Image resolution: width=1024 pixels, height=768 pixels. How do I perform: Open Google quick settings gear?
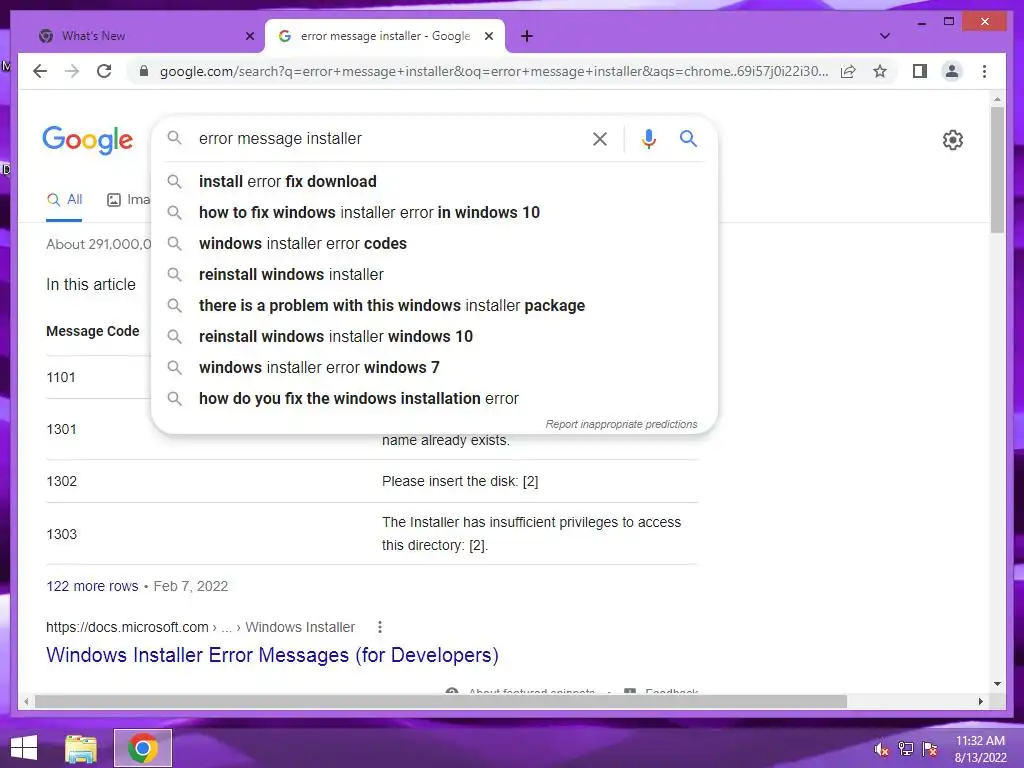(x=953, y=140)
